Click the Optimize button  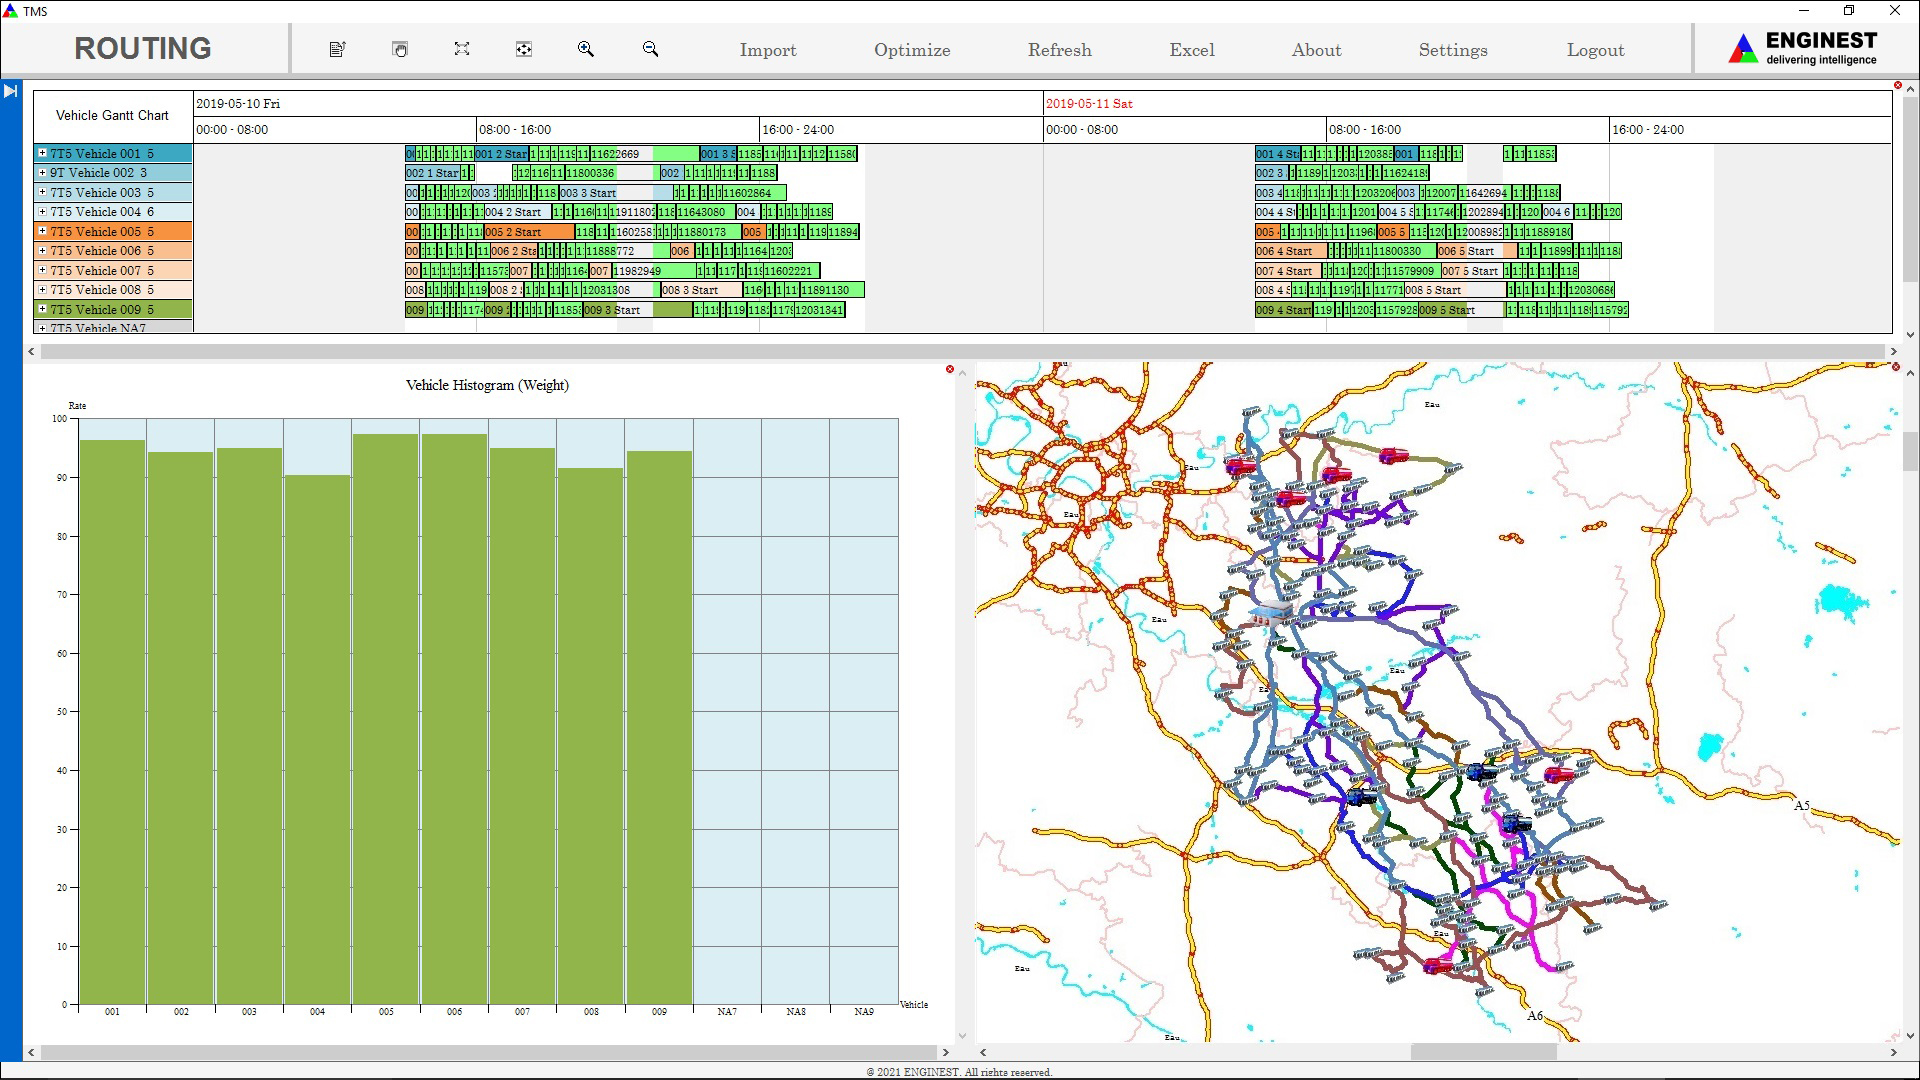coord(911,50)
